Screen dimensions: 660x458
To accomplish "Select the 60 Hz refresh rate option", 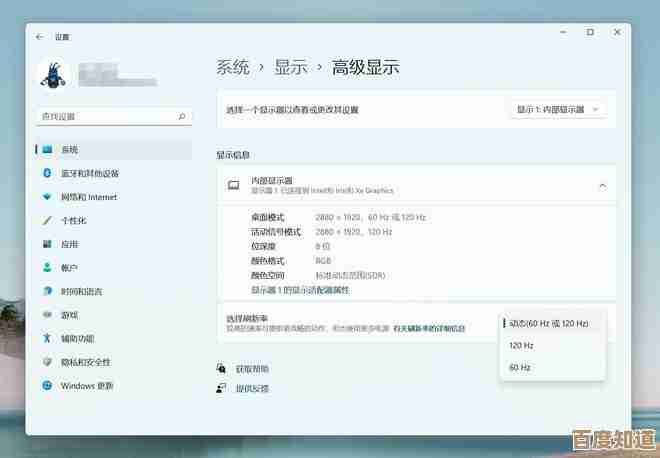I will 553,367.
